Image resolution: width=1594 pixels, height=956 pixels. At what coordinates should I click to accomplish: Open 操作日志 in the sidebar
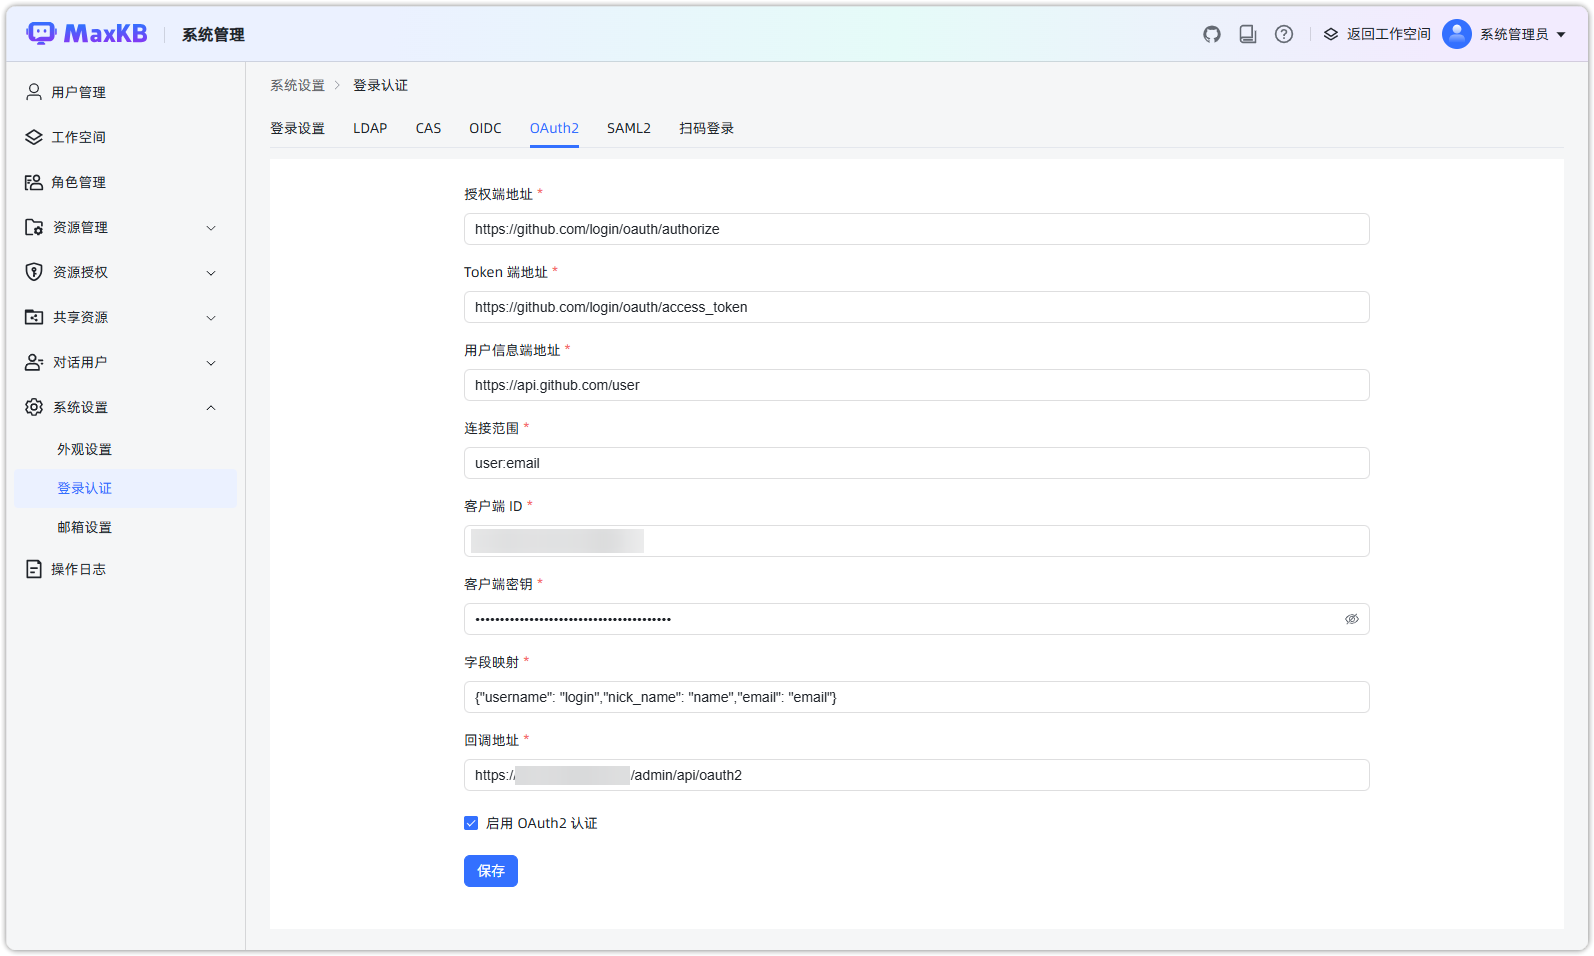pos(78,569)
